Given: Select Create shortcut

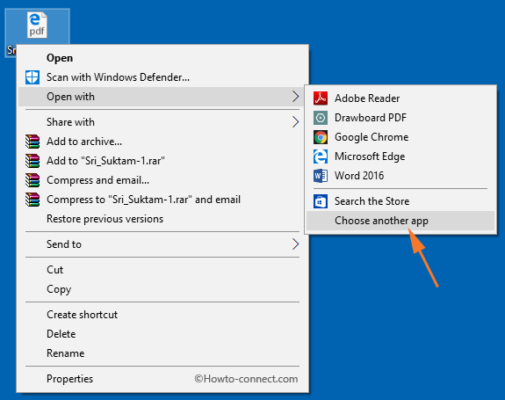Looking at the screenshot, I should coord(162,315).
